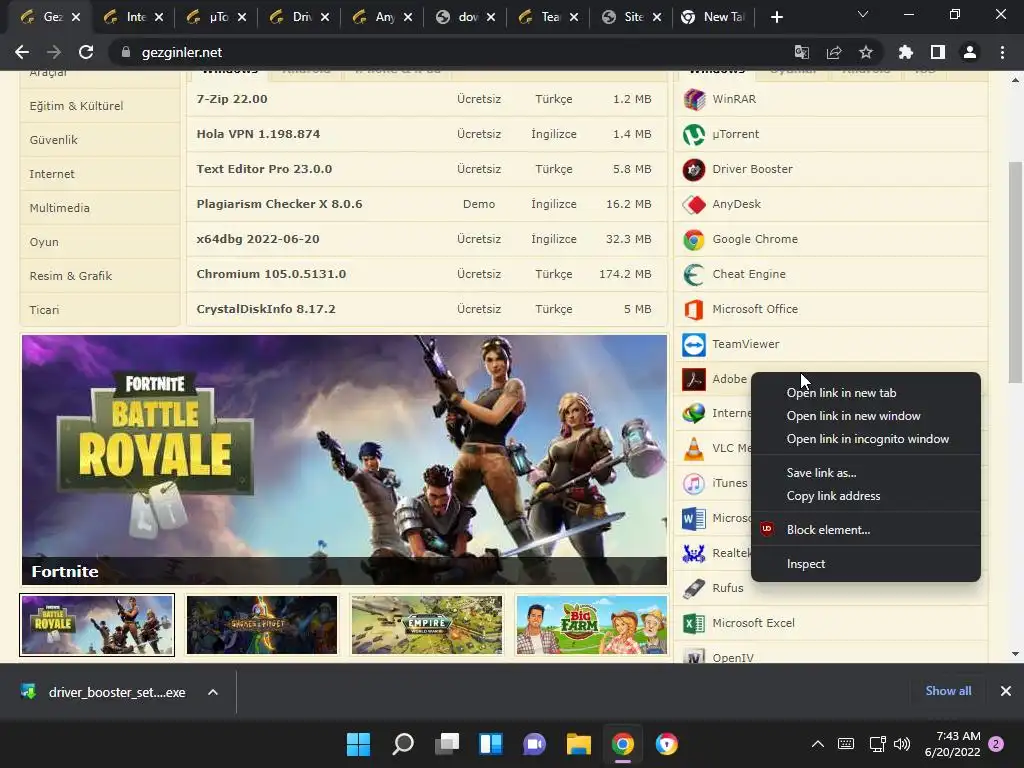Click the Cheat Engine icon
The width and height of the screenshot is (1024, 768).
[694, 274]
